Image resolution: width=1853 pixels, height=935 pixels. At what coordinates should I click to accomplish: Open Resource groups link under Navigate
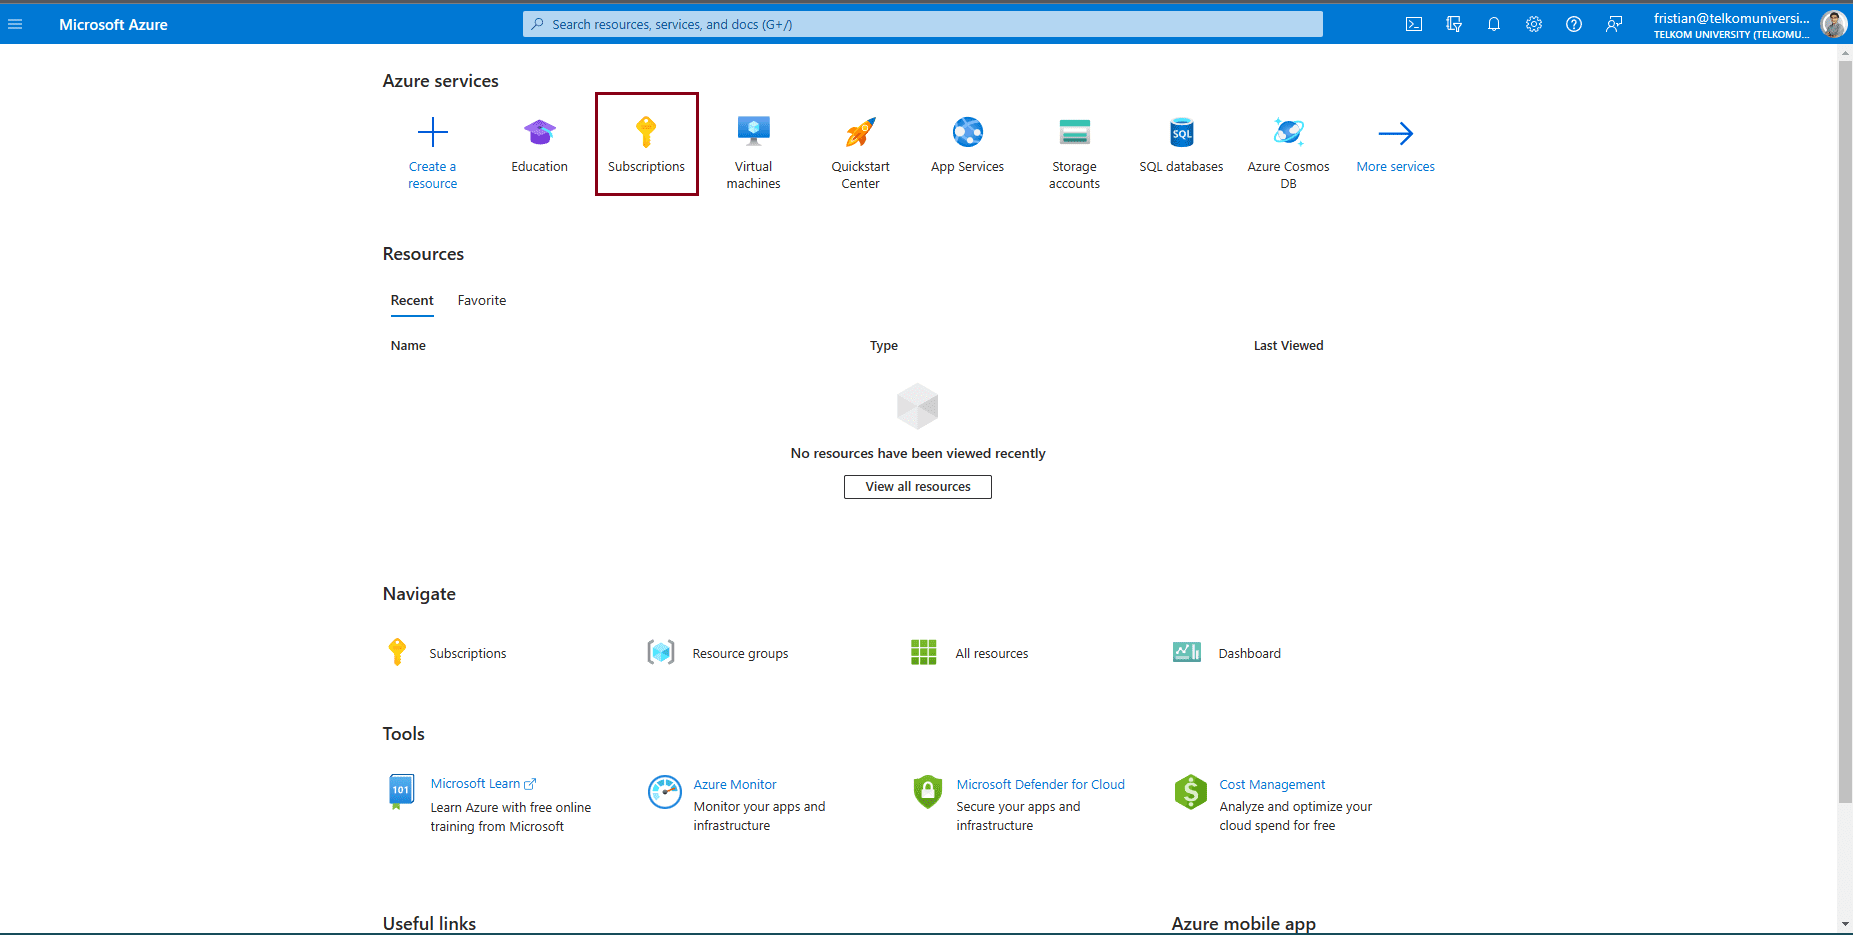[741, 654]
